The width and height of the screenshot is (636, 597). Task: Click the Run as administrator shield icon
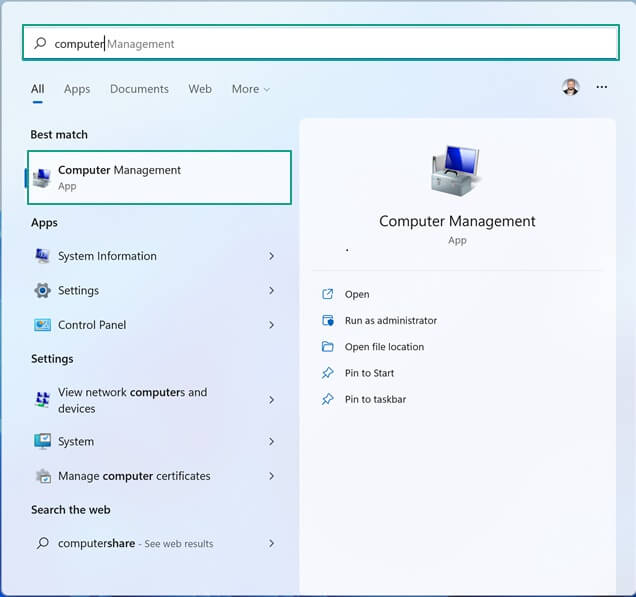pos(328,320)
